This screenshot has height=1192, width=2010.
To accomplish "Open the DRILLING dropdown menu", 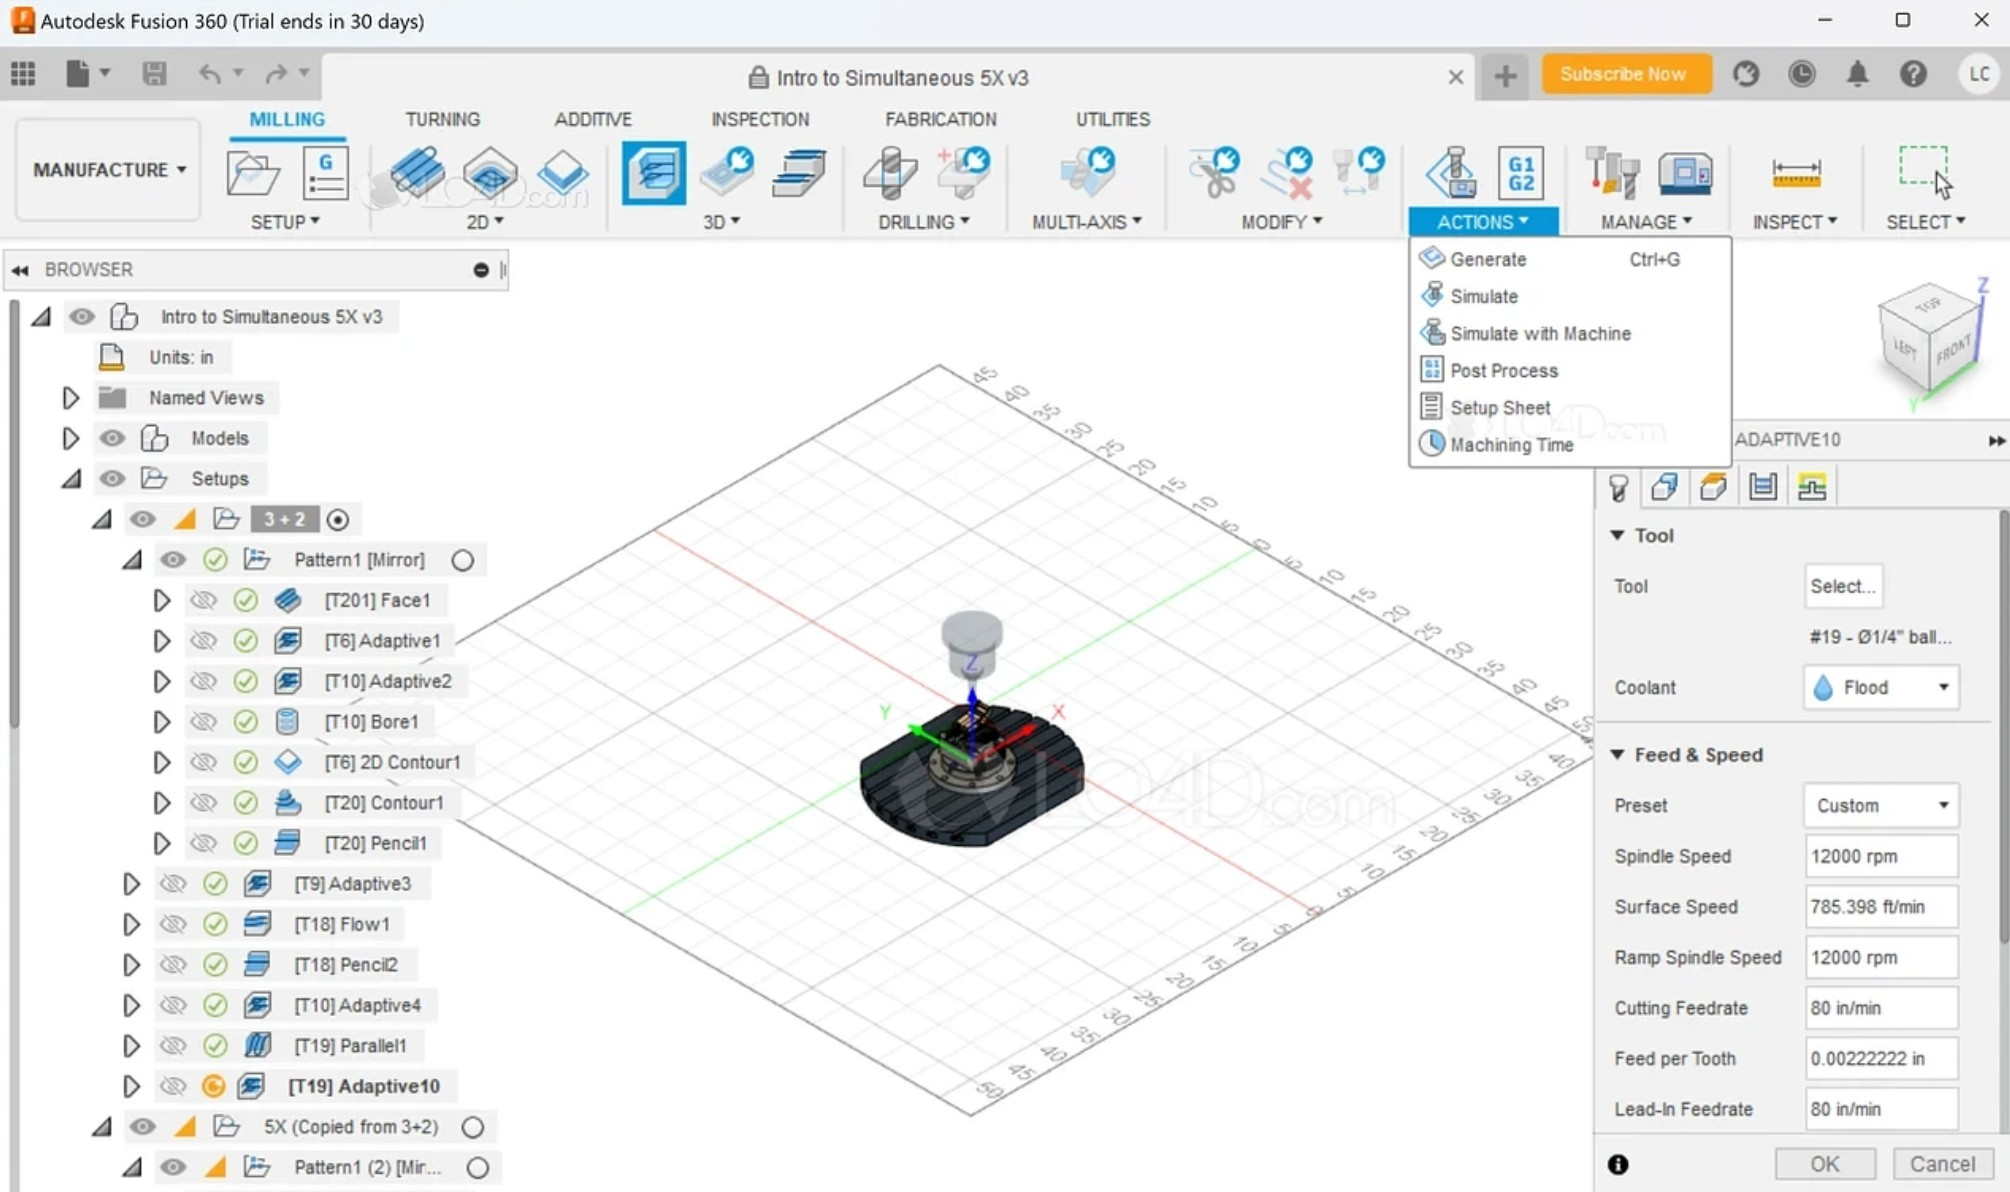I will click(x=923, y=222).
